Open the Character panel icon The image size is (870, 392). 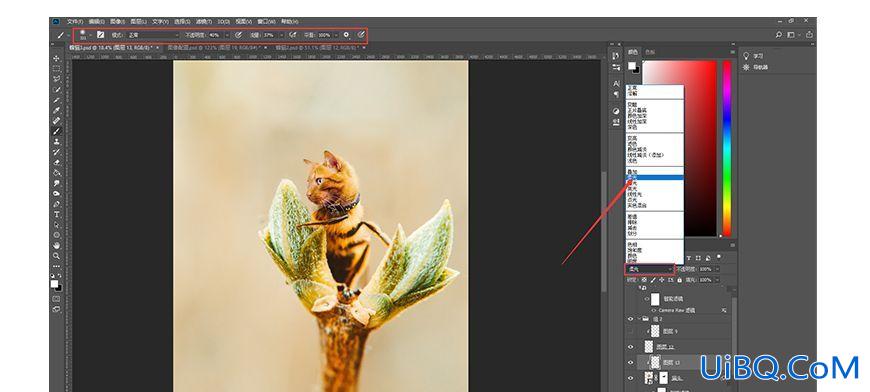[x=616, y=83]
